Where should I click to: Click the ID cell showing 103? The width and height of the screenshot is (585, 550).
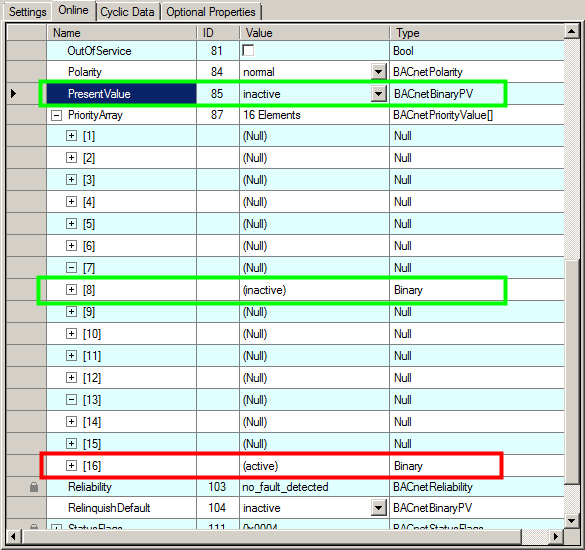click(x=218, y=487)
